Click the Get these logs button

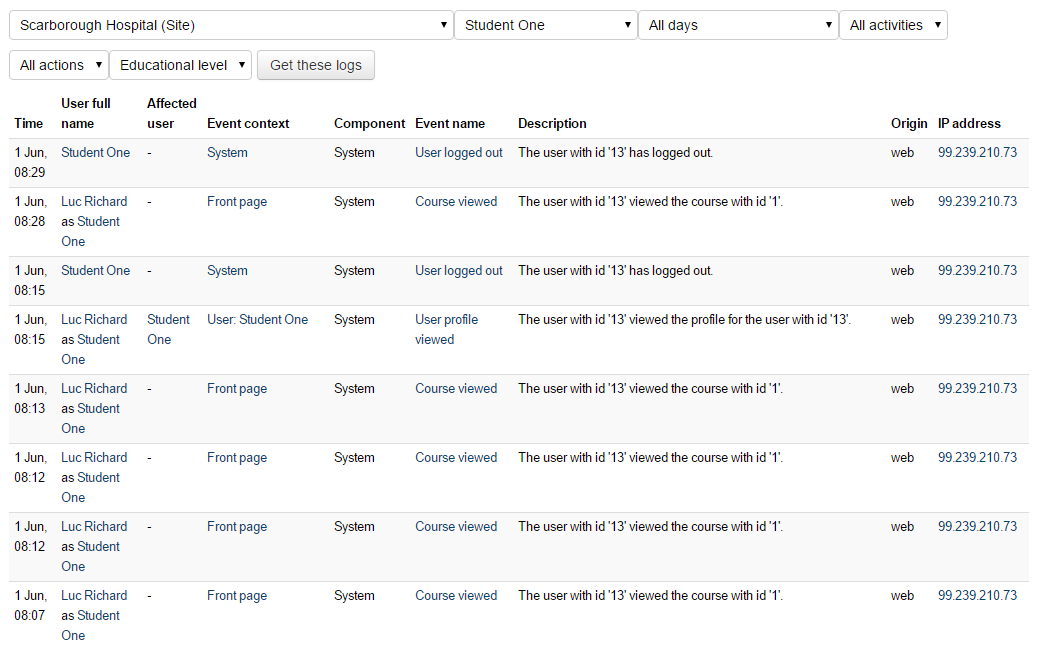[x=316, y=65]
